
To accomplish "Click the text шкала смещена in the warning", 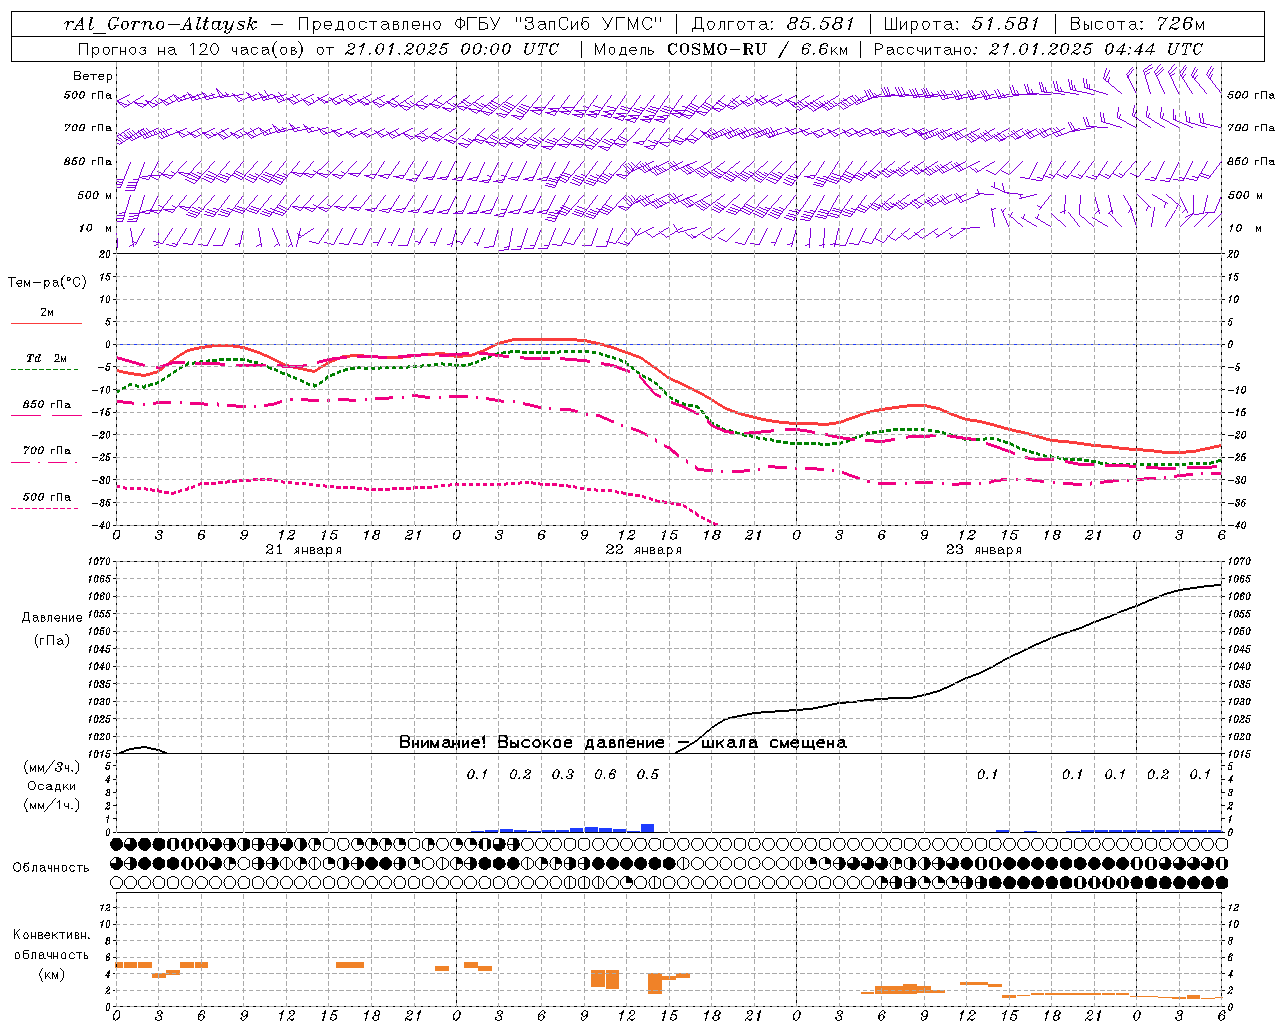I will pyautogui.click(x=774, y=743).
